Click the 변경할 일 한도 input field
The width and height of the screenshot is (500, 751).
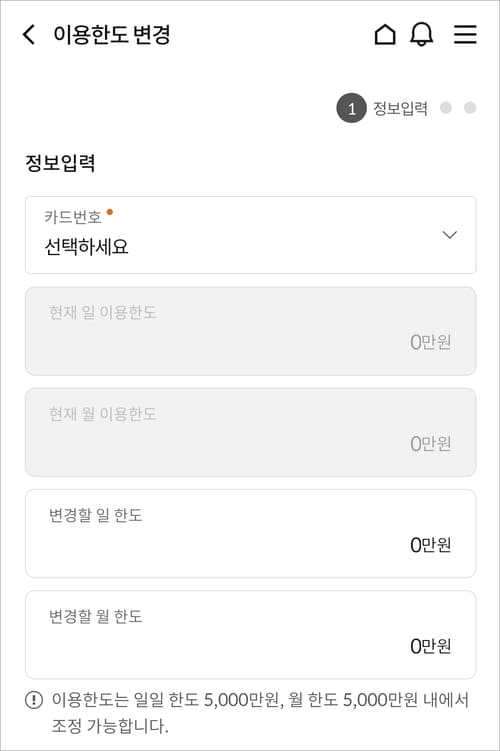pos(250,534)
